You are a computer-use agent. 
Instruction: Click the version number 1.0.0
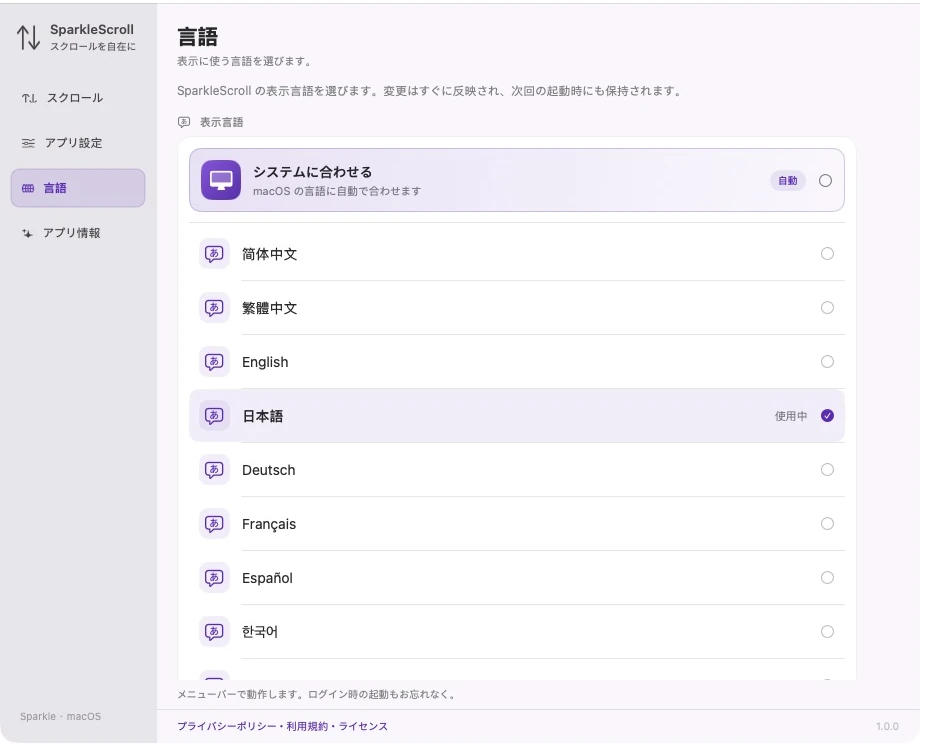(x=887, y=727)
